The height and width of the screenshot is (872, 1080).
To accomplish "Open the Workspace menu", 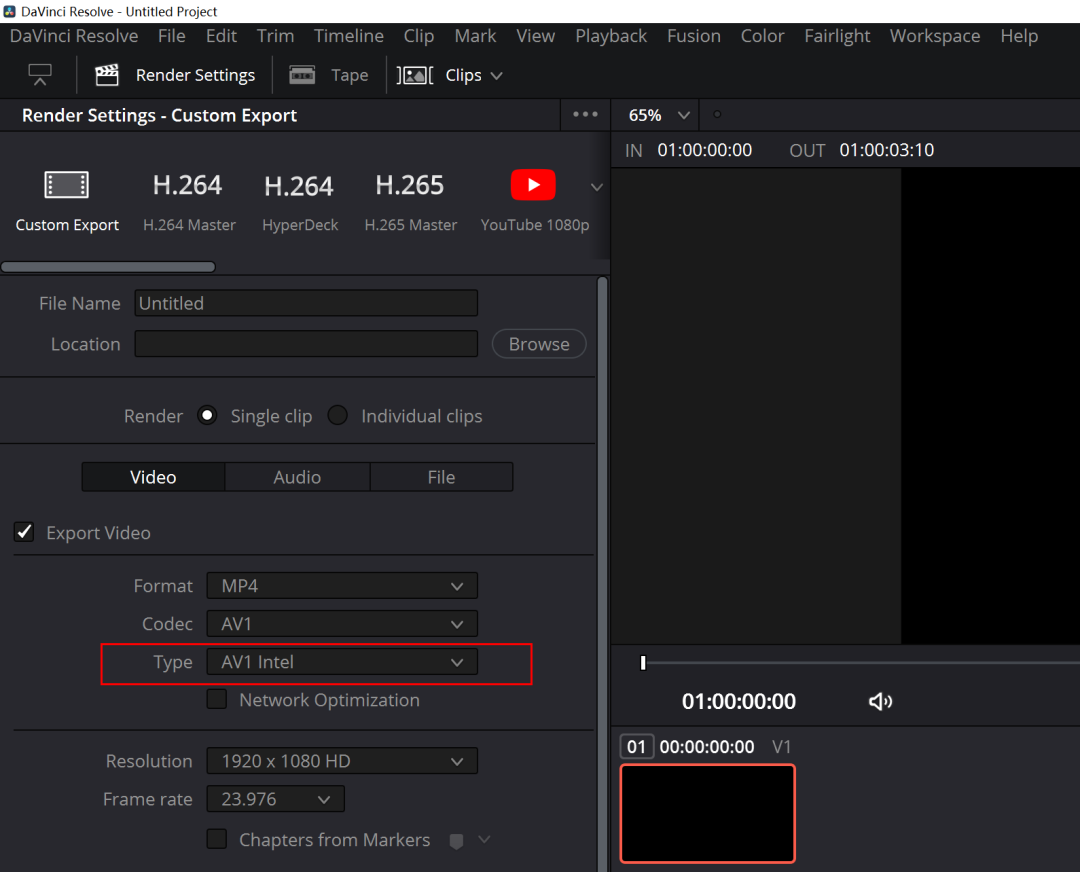I will click(935, 36).
